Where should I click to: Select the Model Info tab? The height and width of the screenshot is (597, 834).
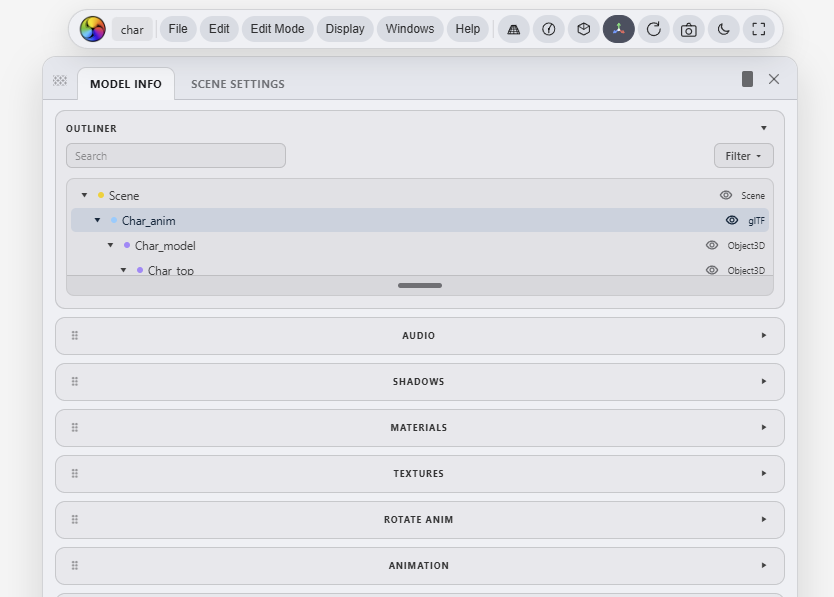[126, 84]
